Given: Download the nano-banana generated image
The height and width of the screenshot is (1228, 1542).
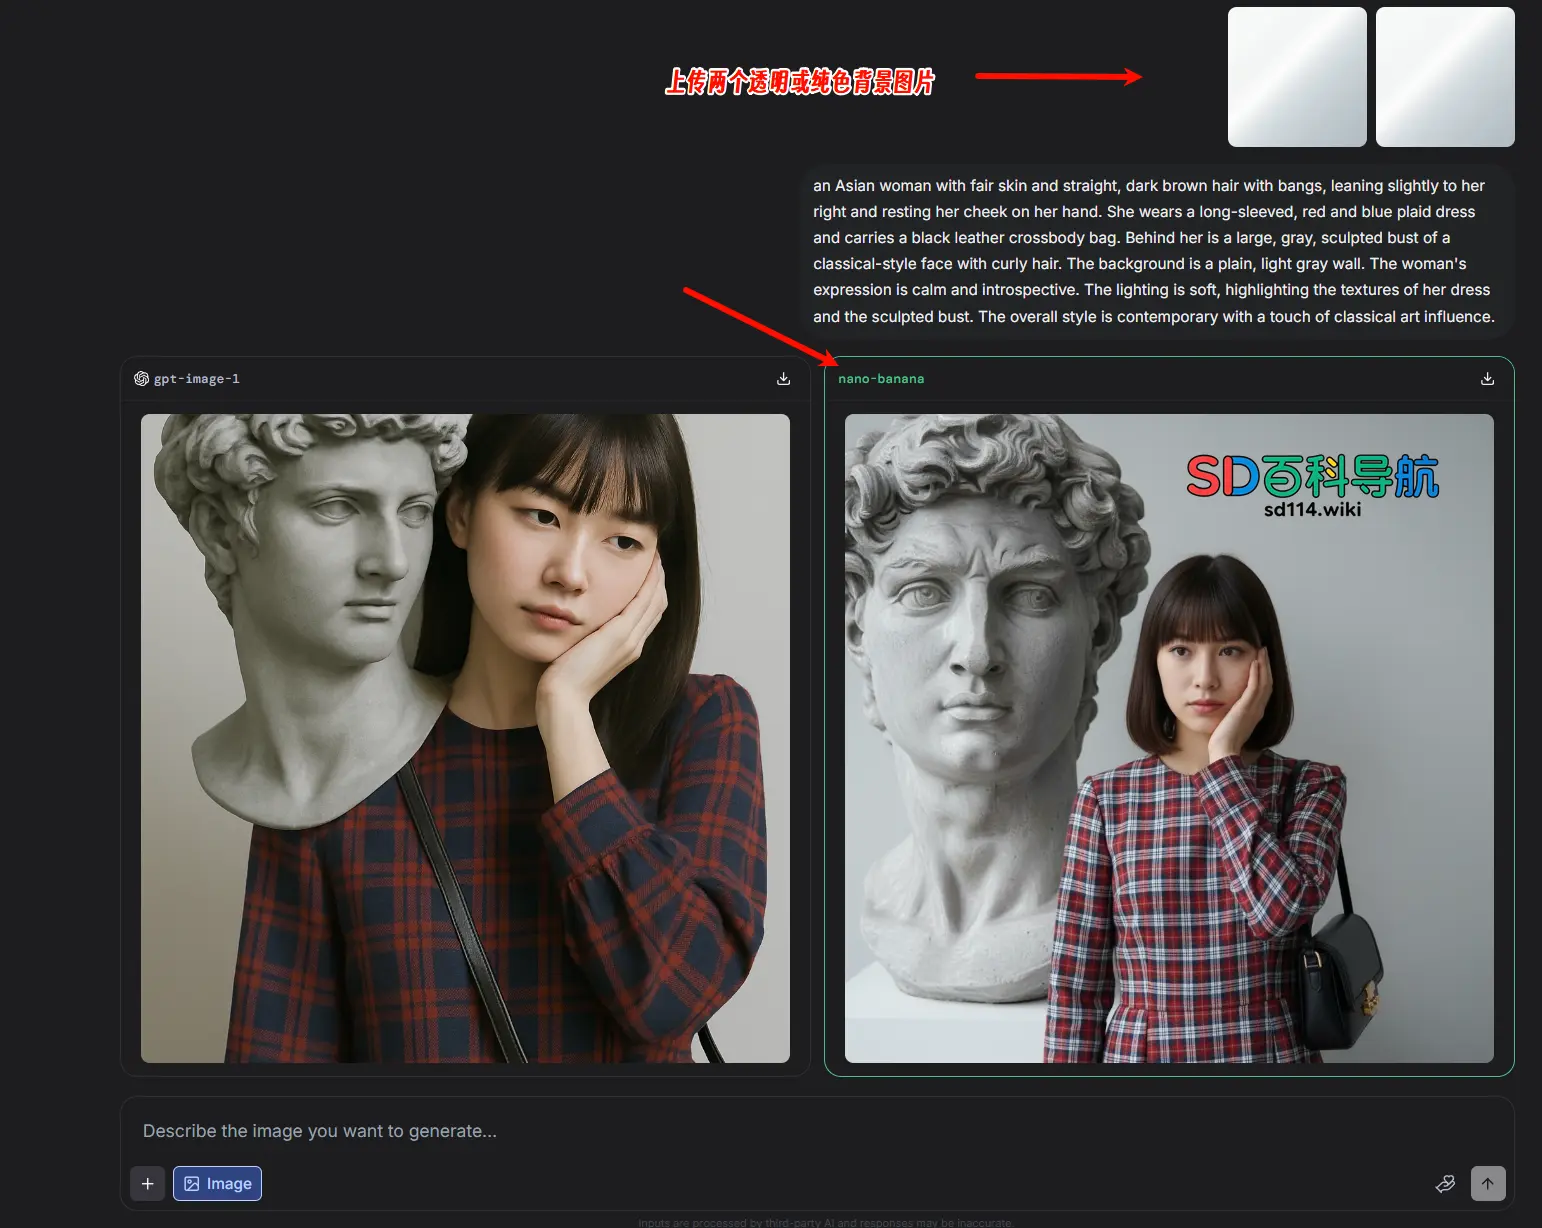Looking at the screenshot, I should 1487,379.
